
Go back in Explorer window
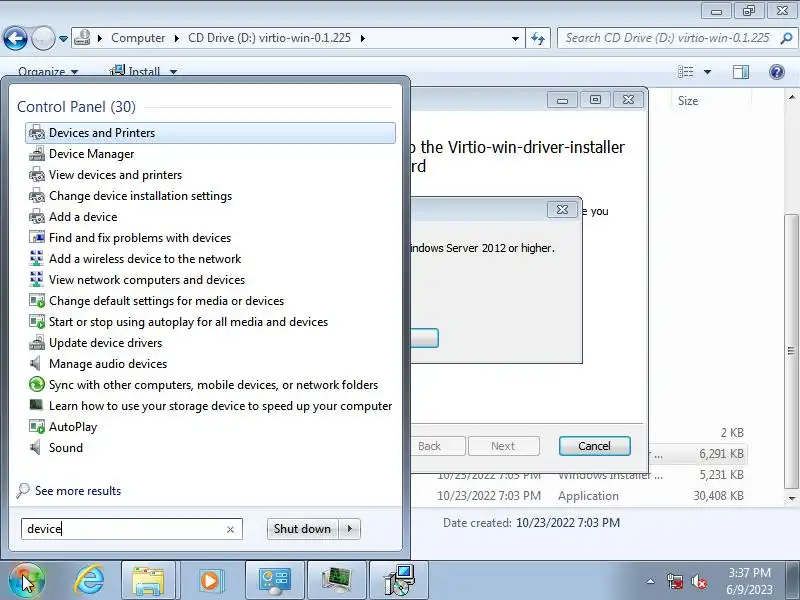pyautogui.click(x=15, y=38)
